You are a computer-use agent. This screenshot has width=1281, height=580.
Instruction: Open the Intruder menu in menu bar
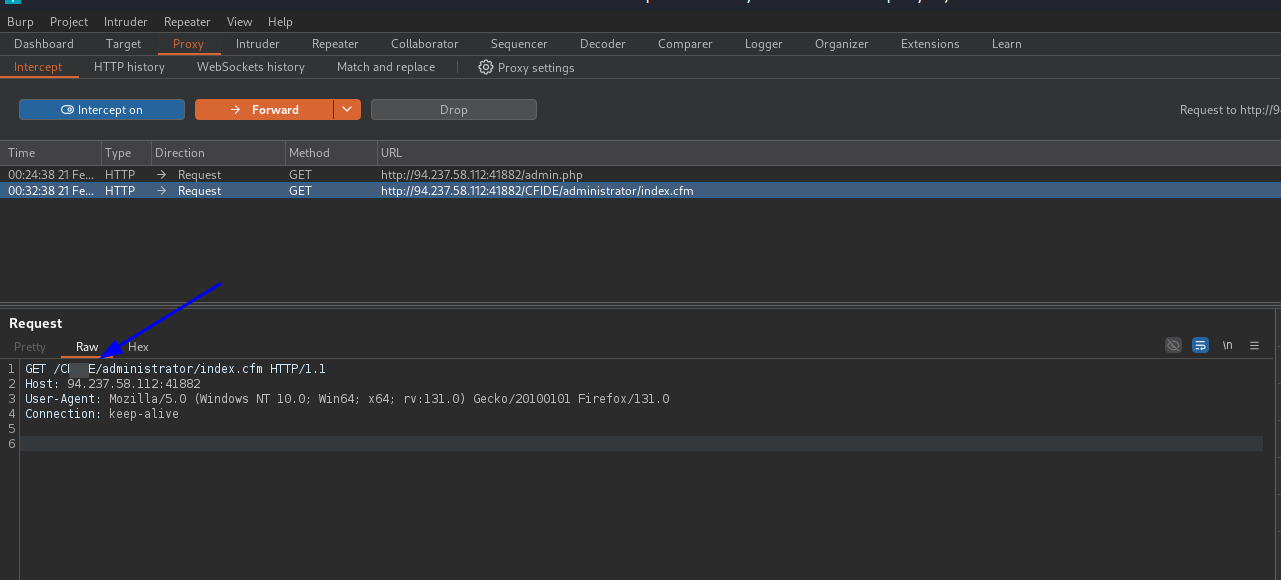coord(126,21)
